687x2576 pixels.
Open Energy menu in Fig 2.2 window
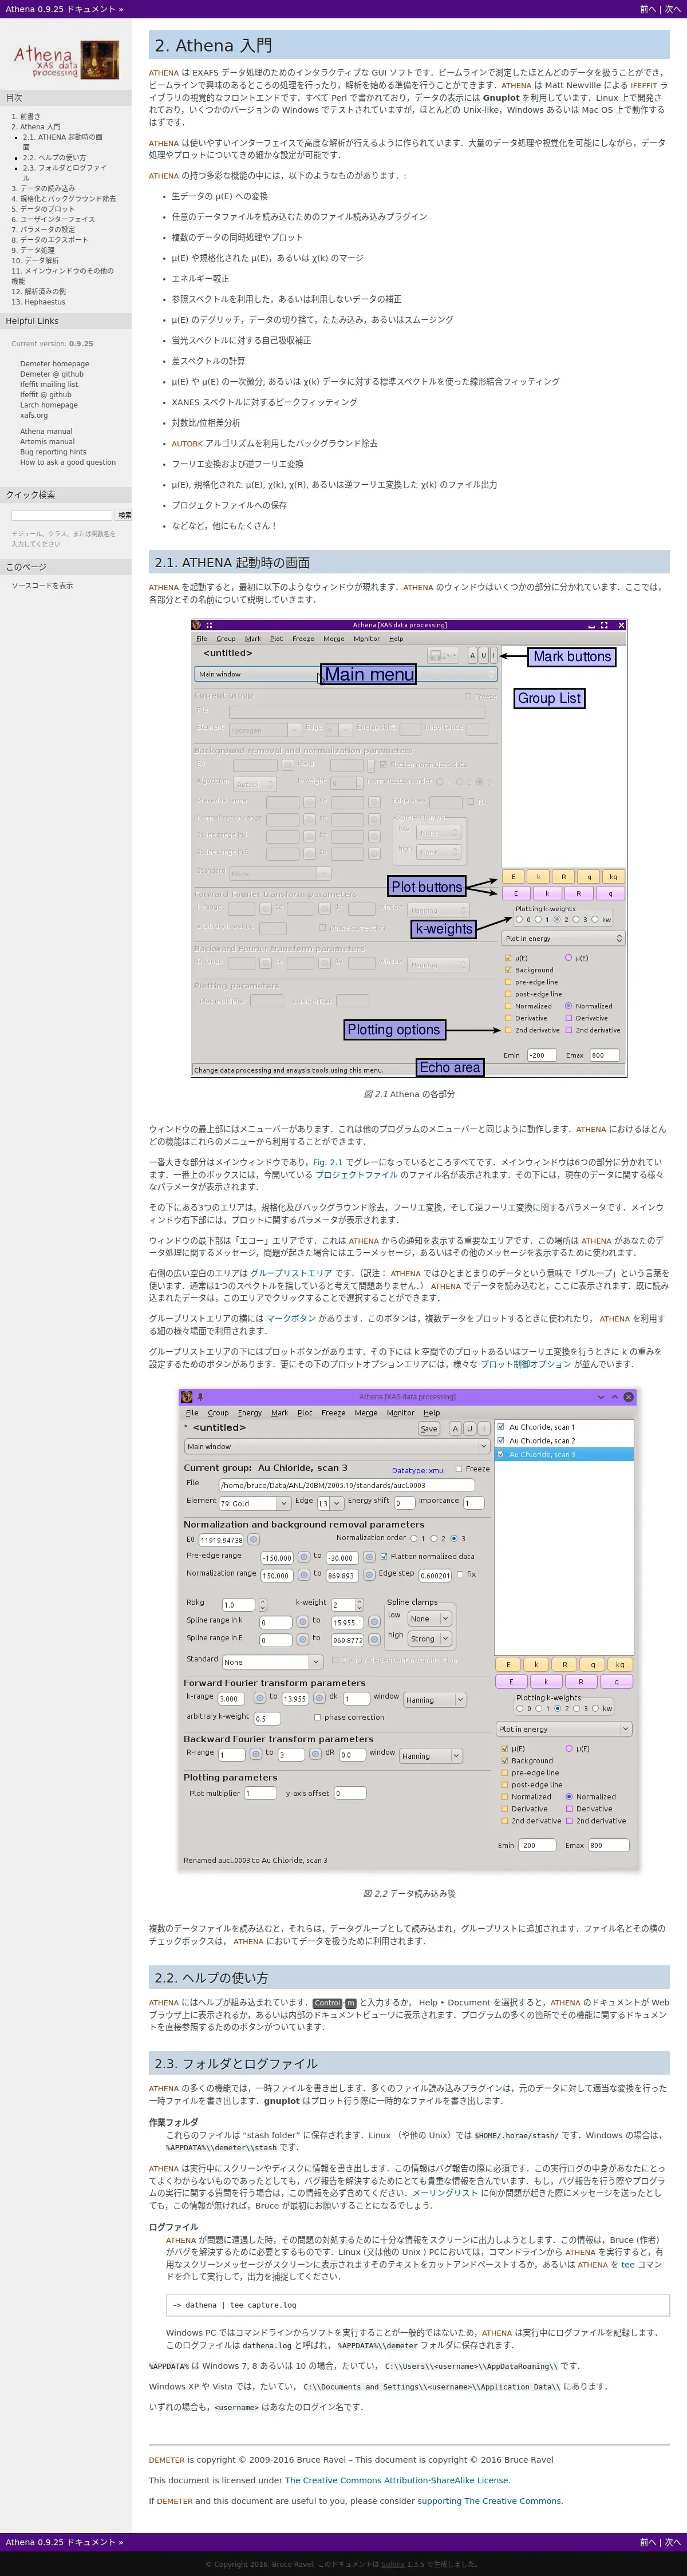point(249,1413)
